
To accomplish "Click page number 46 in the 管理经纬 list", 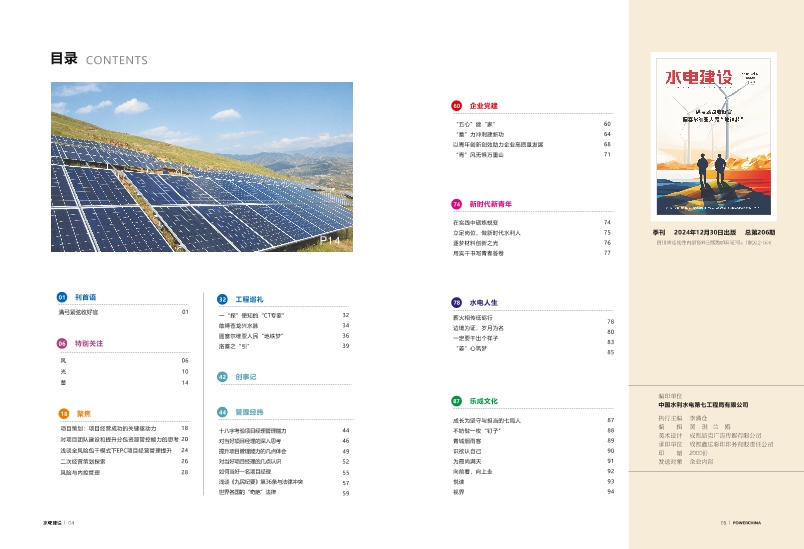I will 346,441.
